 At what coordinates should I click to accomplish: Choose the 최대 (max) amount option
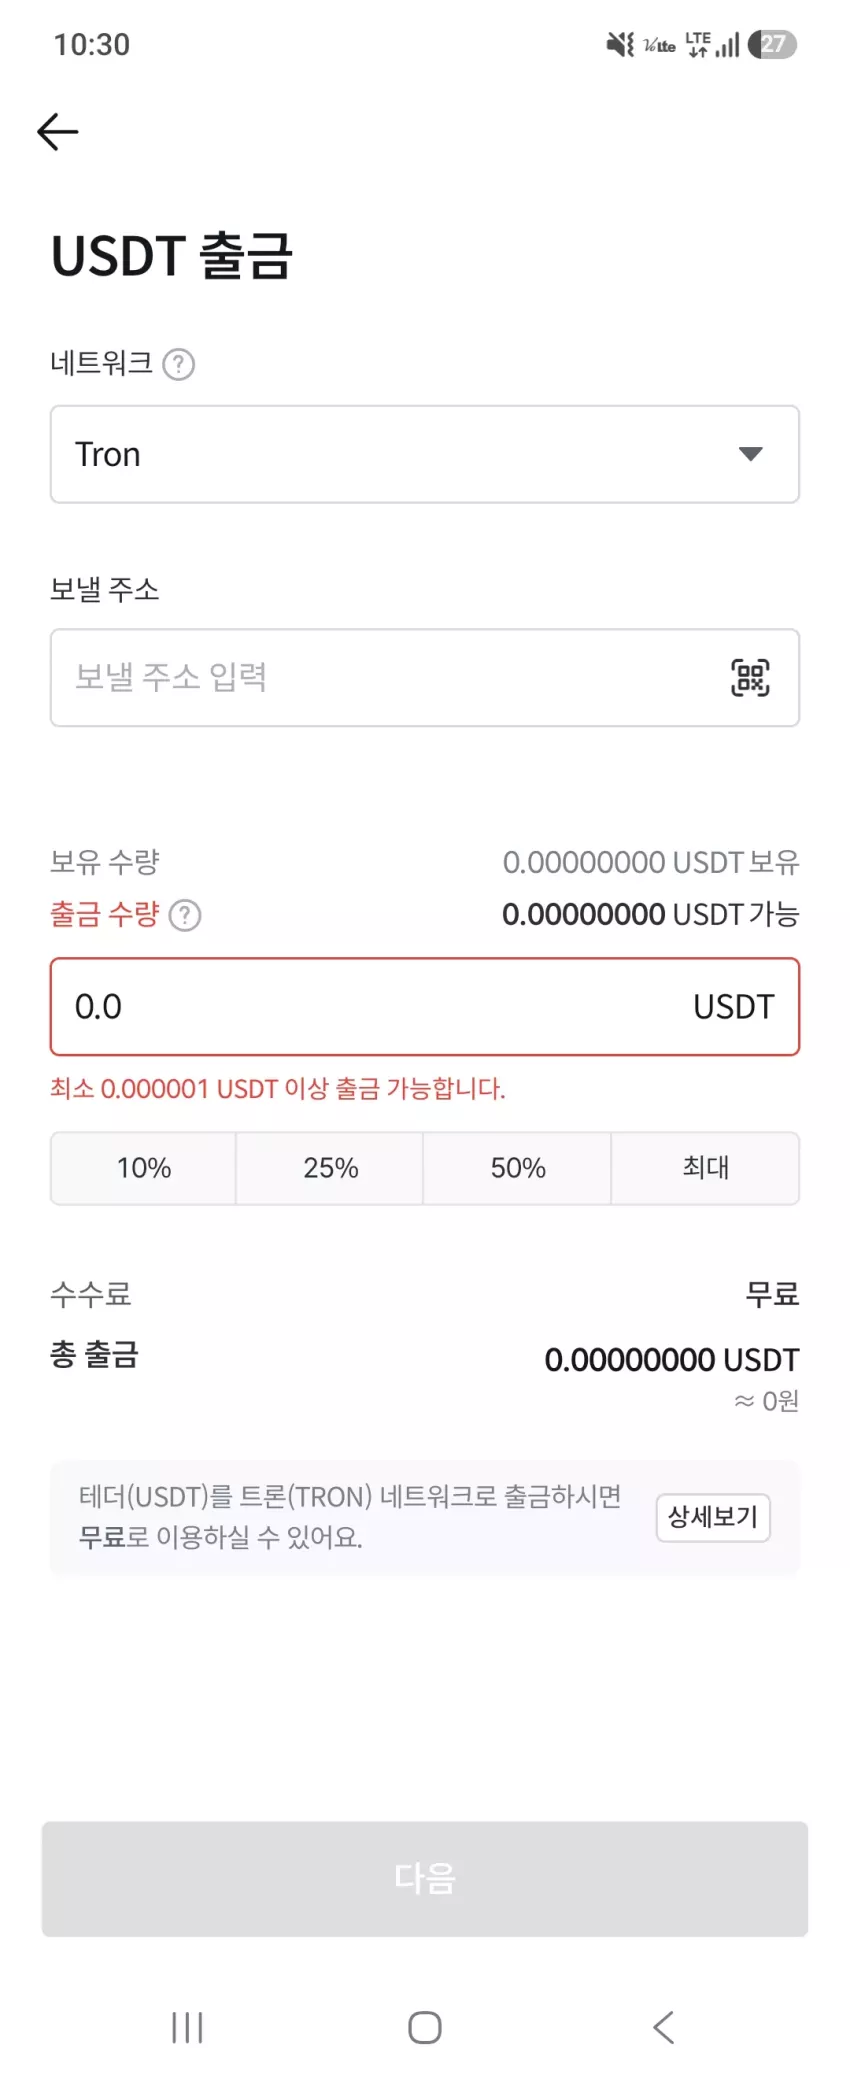706,1168
